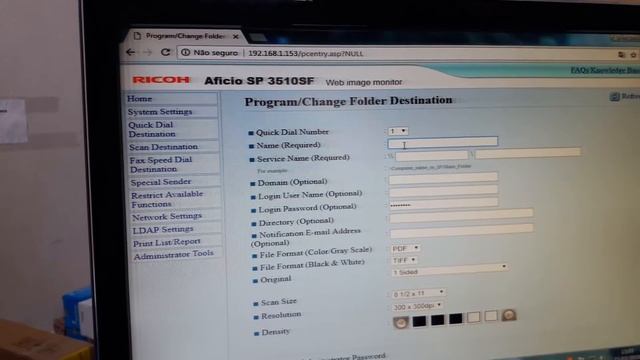The width and height of the screenshot is (640, 360).
Task: Open the FAQs/Knowledge Base link
Action: coord(605,70)
